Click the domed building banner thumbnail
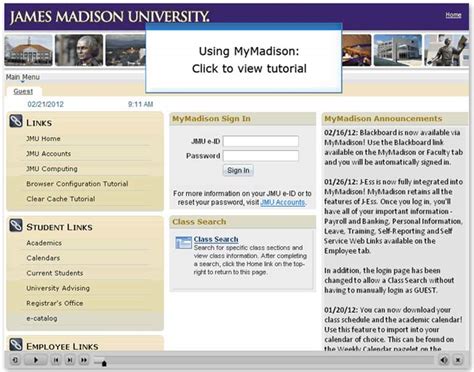 point(28,50)
